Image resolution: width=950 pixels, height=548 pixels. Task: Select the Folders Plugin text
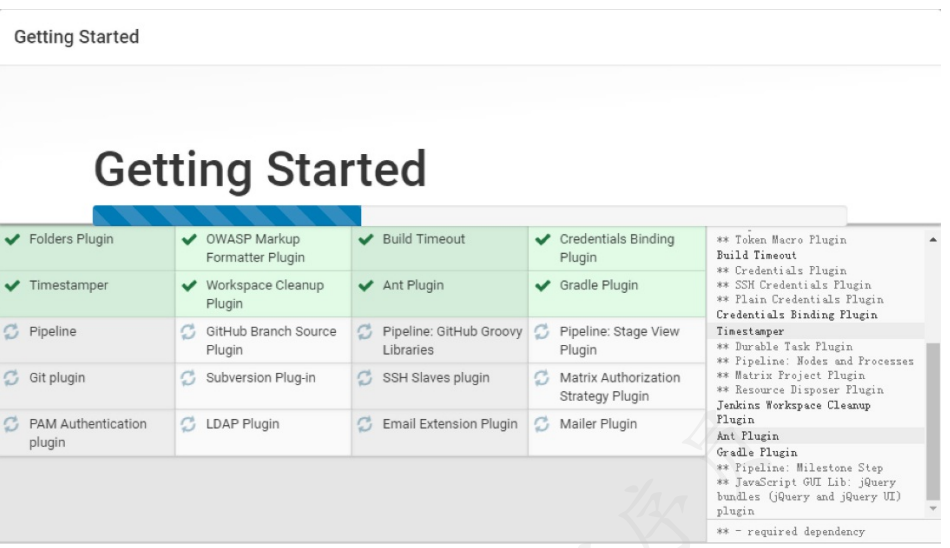click(71, 239)
